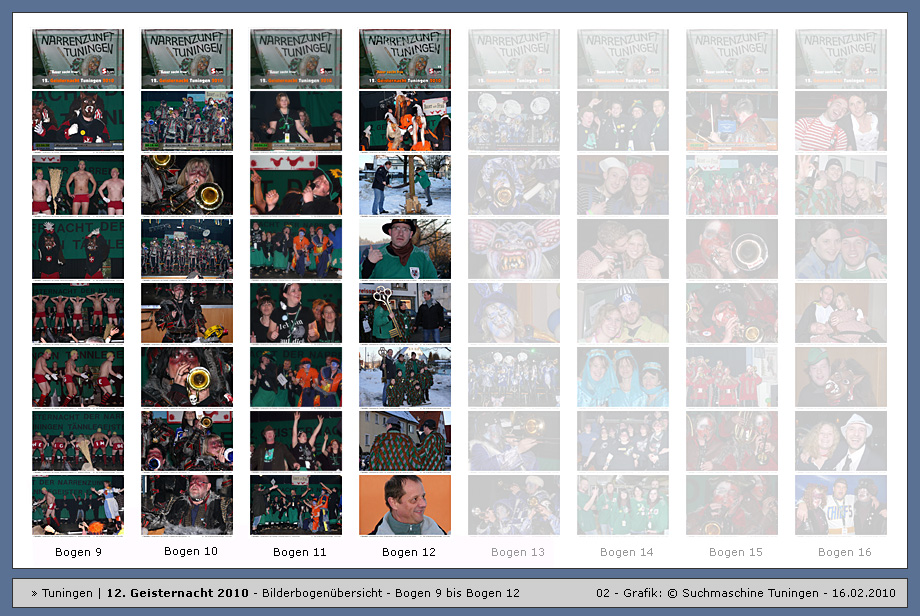Click the faded monster mask photo in Bogen 13
The height and width of the screenshot is (616, 920).
(514, 249)
